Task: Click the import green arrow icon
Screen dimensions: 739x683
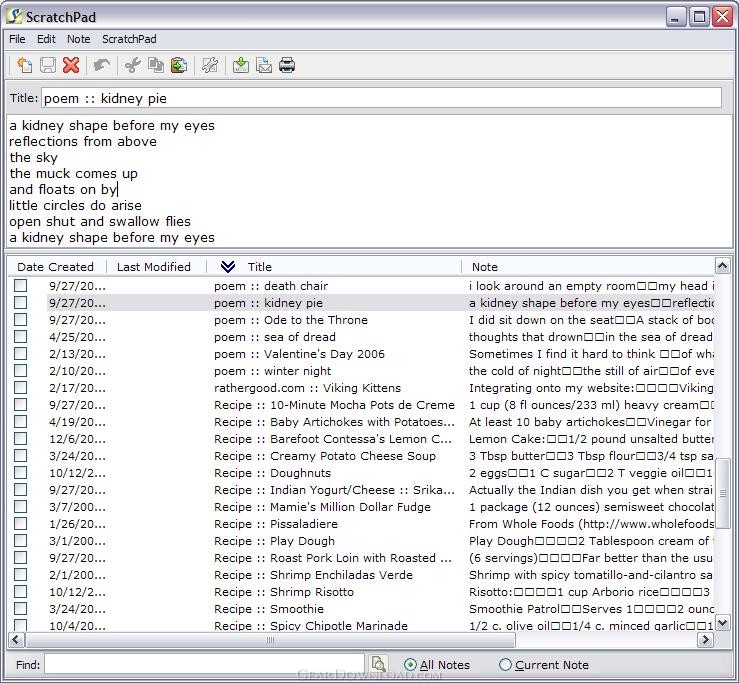Action: 241,65
